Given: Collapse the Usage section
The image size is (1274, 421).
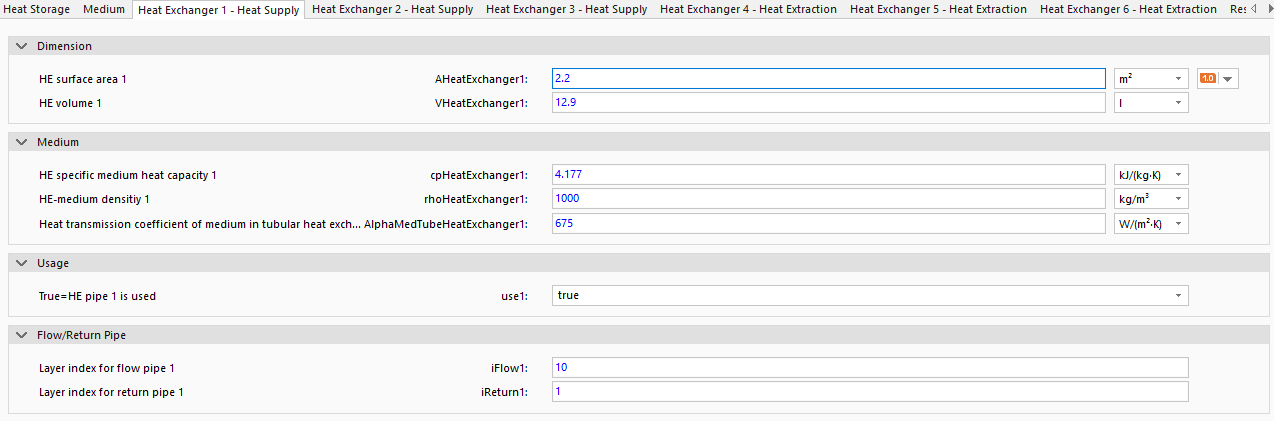Looking at the screenshot, I should (21, 264).
